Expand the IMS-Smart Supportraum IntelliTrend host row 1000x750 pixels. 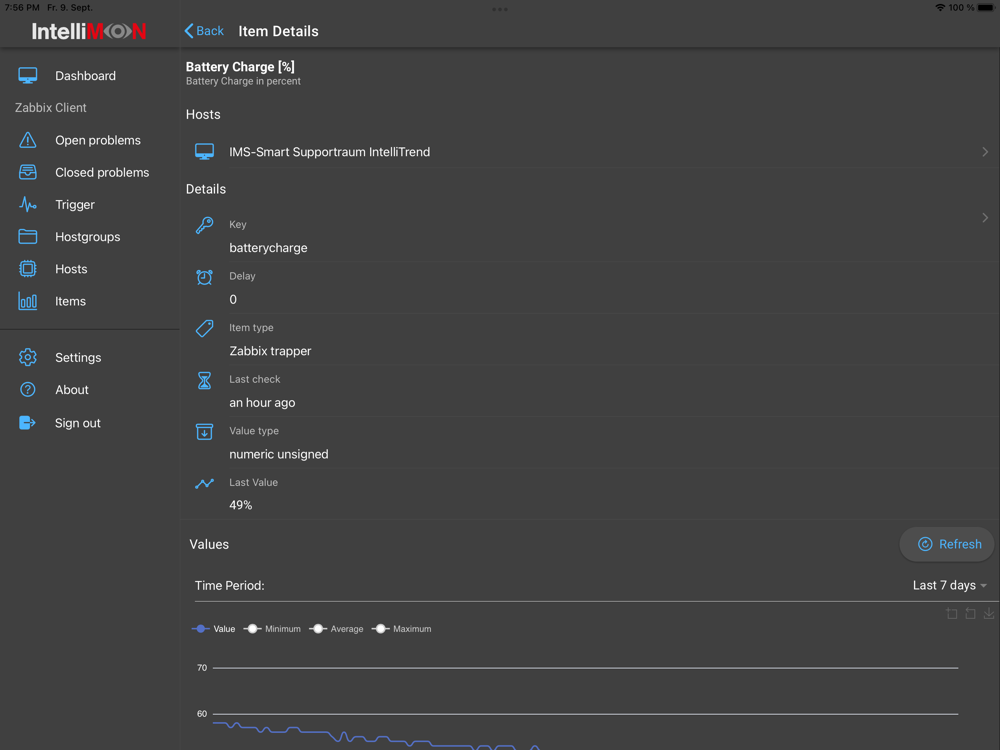pyautogui.click(x=592, y=152)
